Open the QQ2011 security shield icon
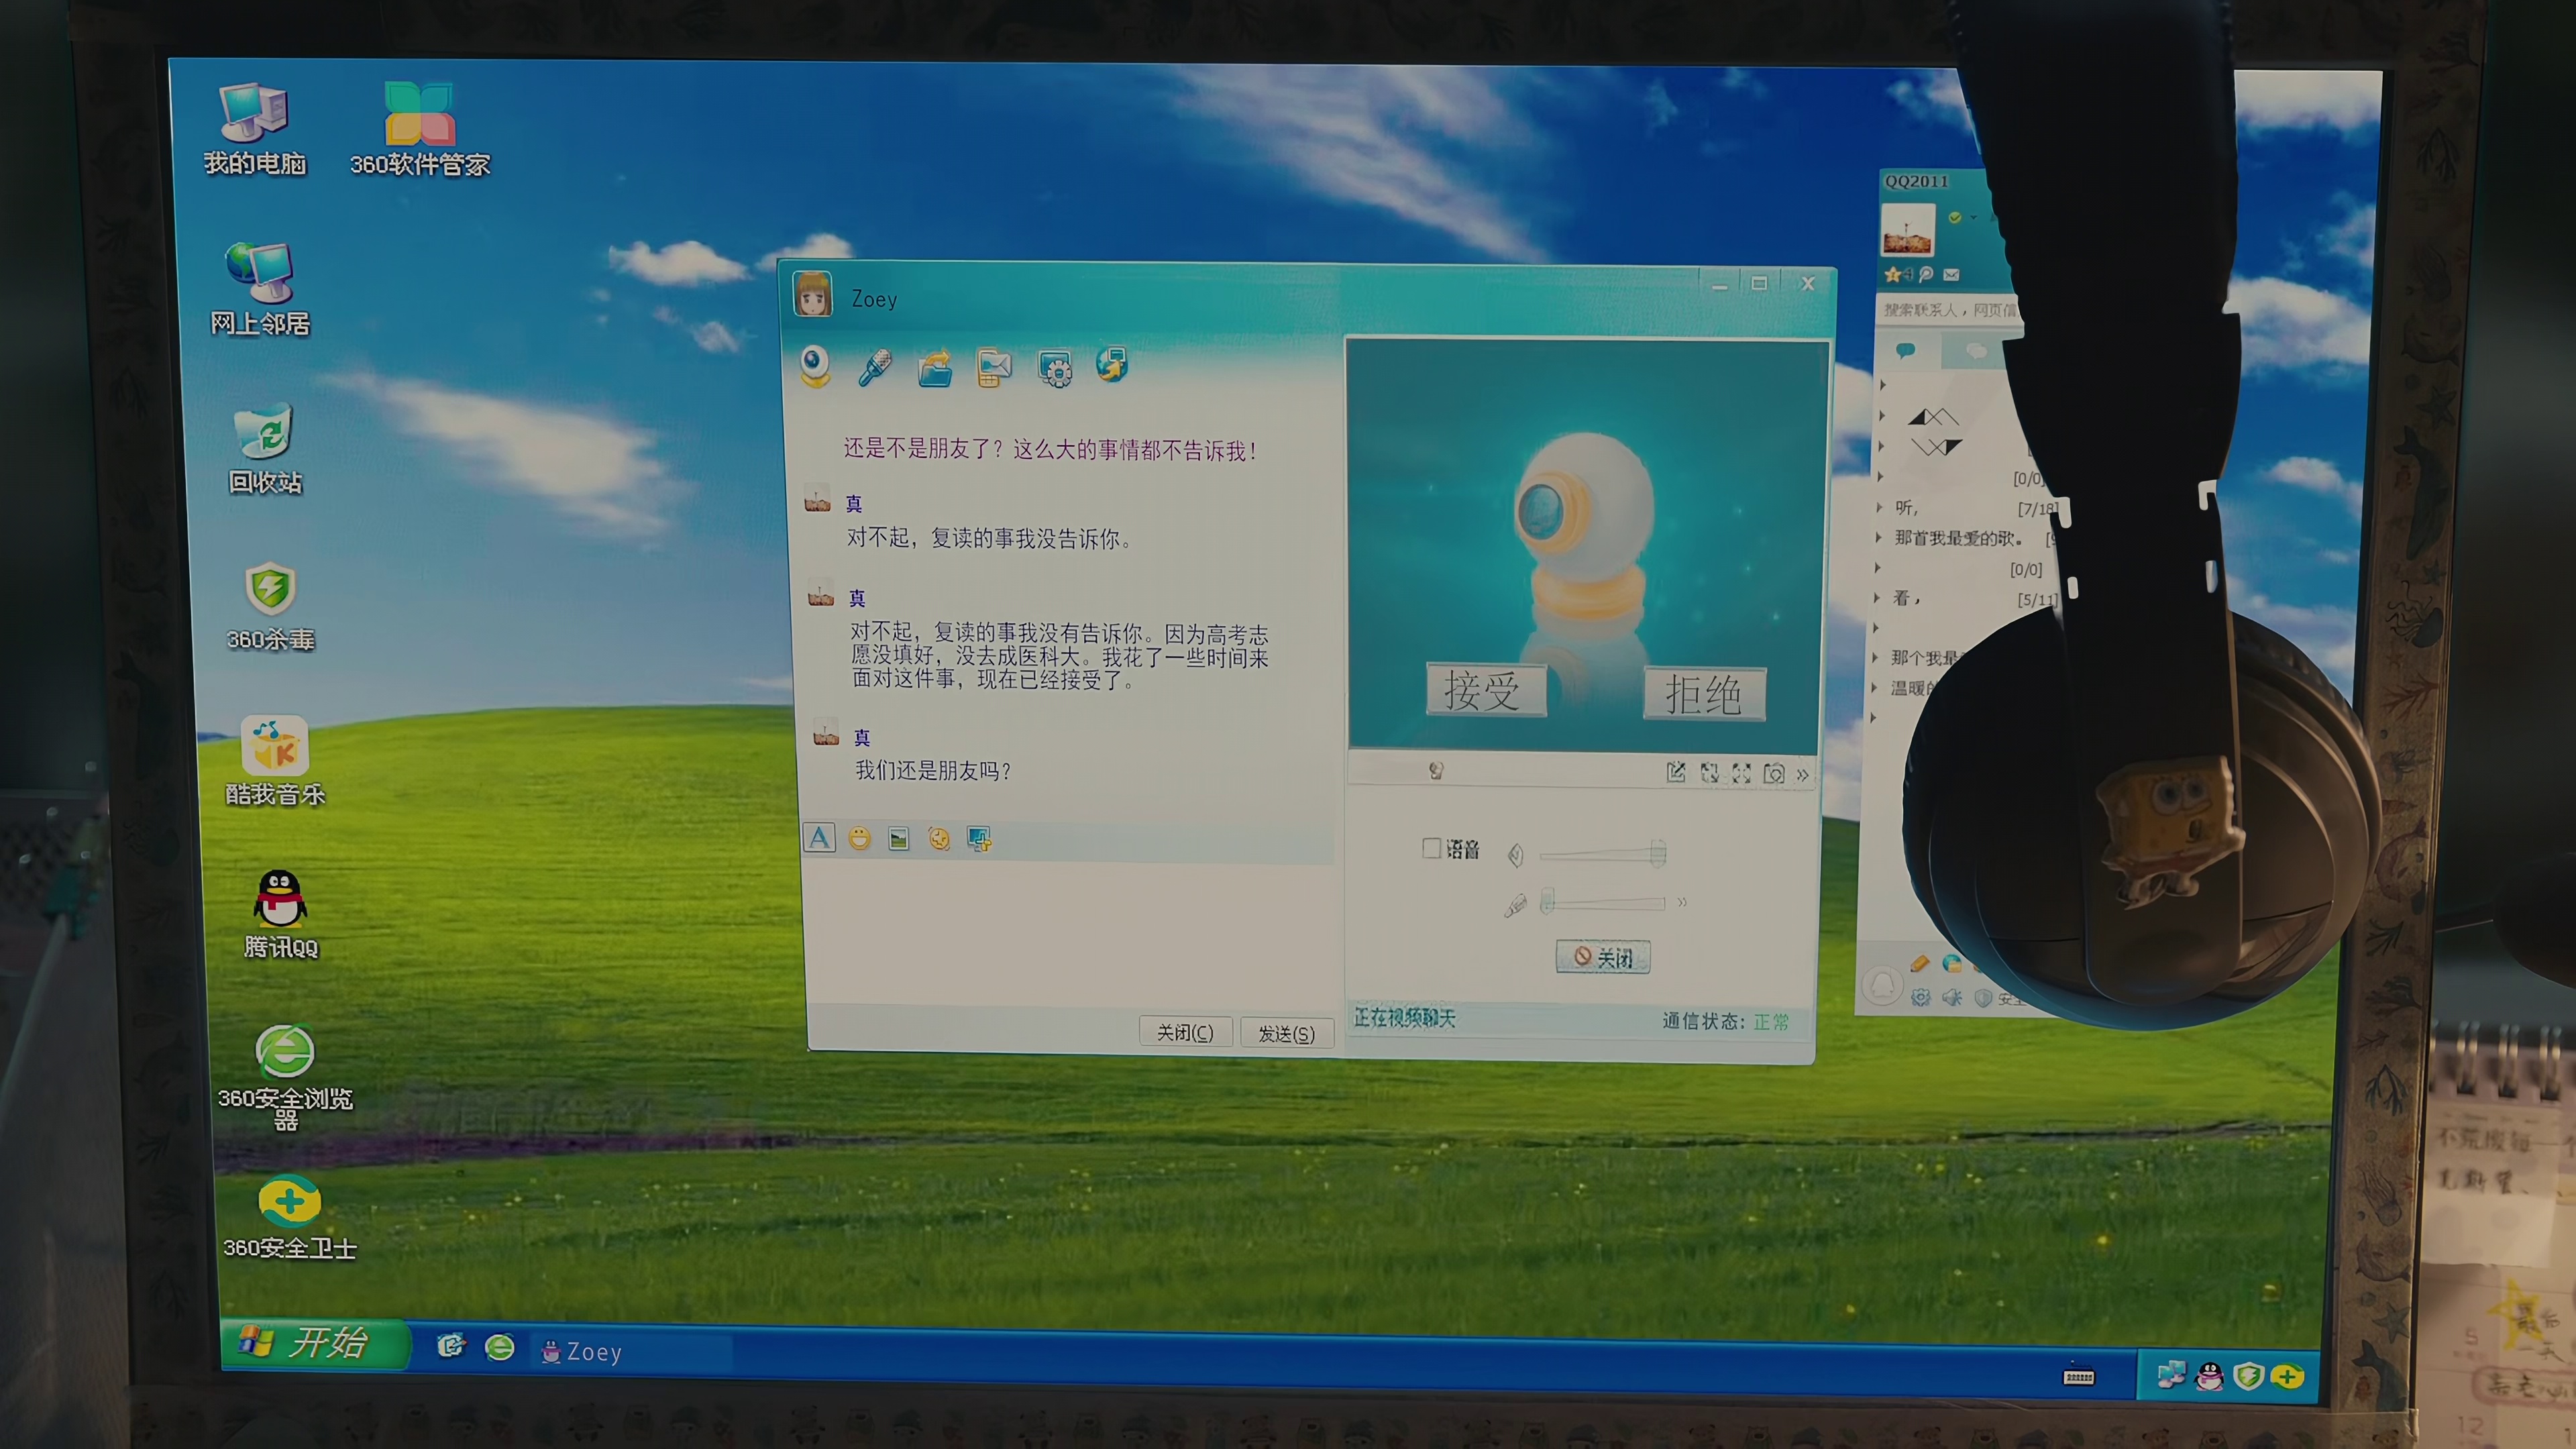 pyautogui.click(x=1984, y=998)
